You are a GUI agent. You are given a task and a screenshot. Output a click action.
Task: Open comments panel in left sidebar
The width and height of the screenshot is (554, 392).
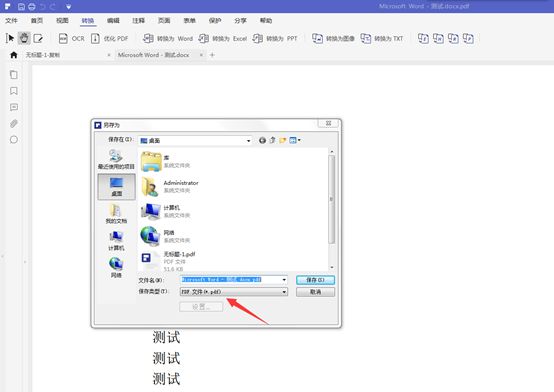(14, 107)
